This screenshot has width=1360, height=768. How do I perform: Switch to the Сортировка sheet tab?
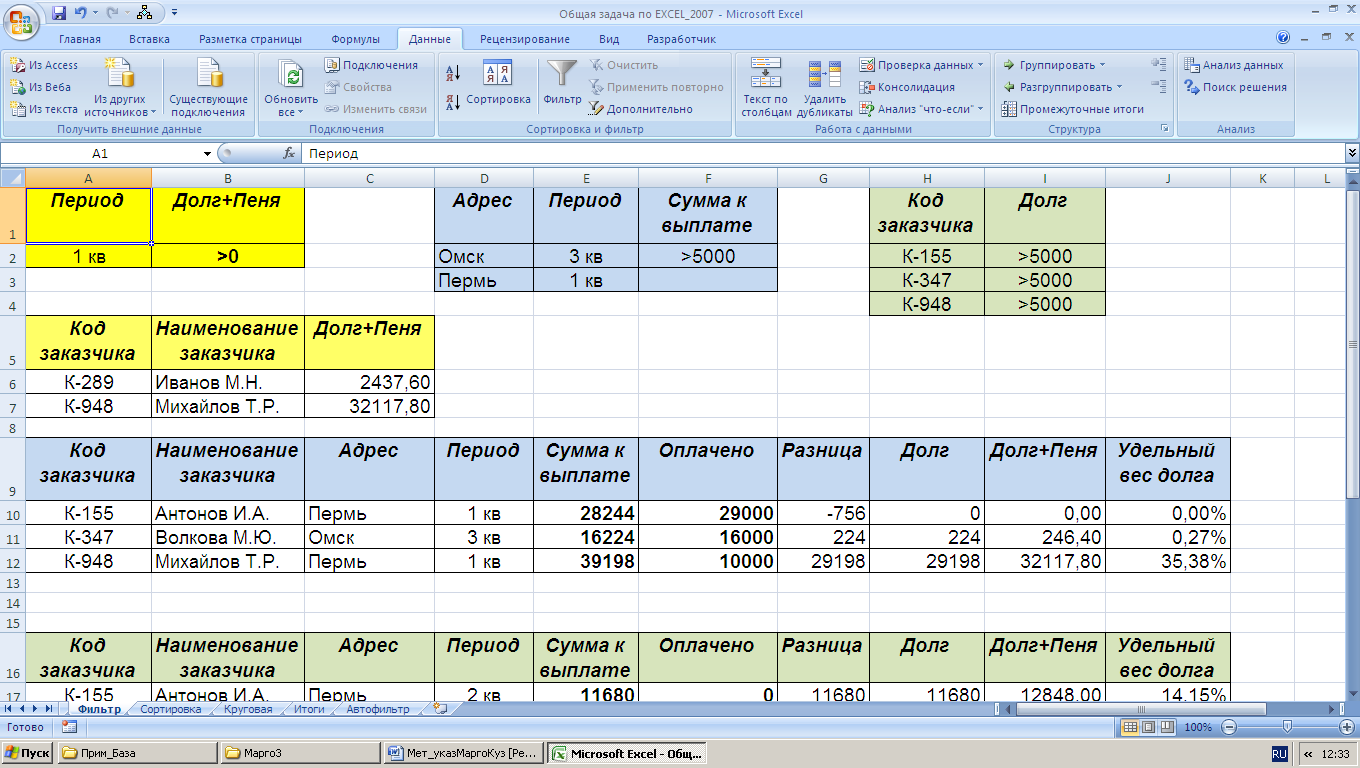tap(170, 709)
